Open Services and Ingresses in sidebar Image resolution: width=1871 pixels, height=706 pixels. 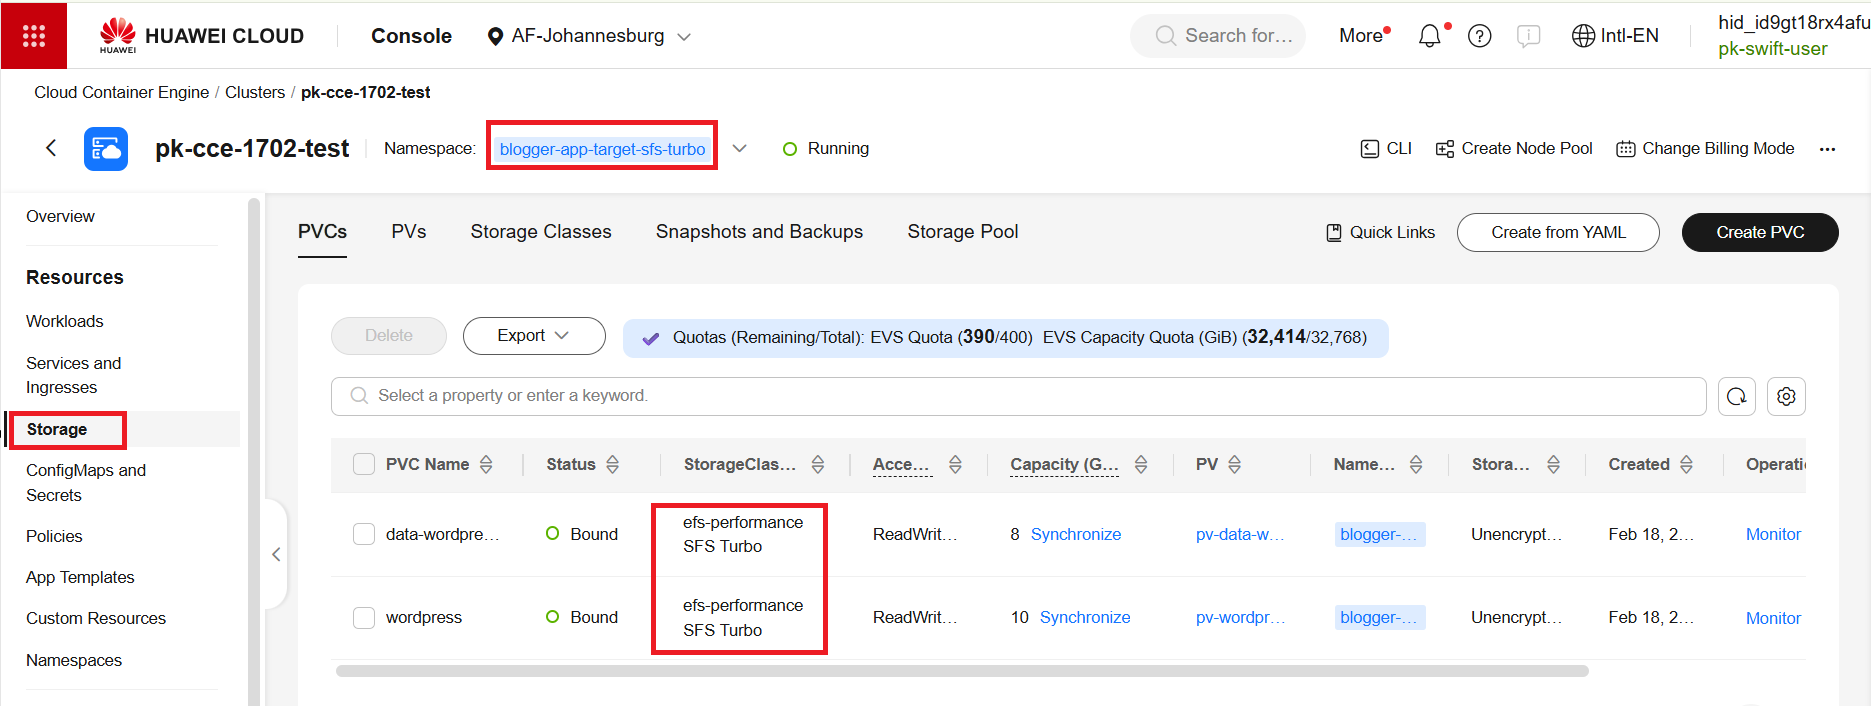(74, 375)
